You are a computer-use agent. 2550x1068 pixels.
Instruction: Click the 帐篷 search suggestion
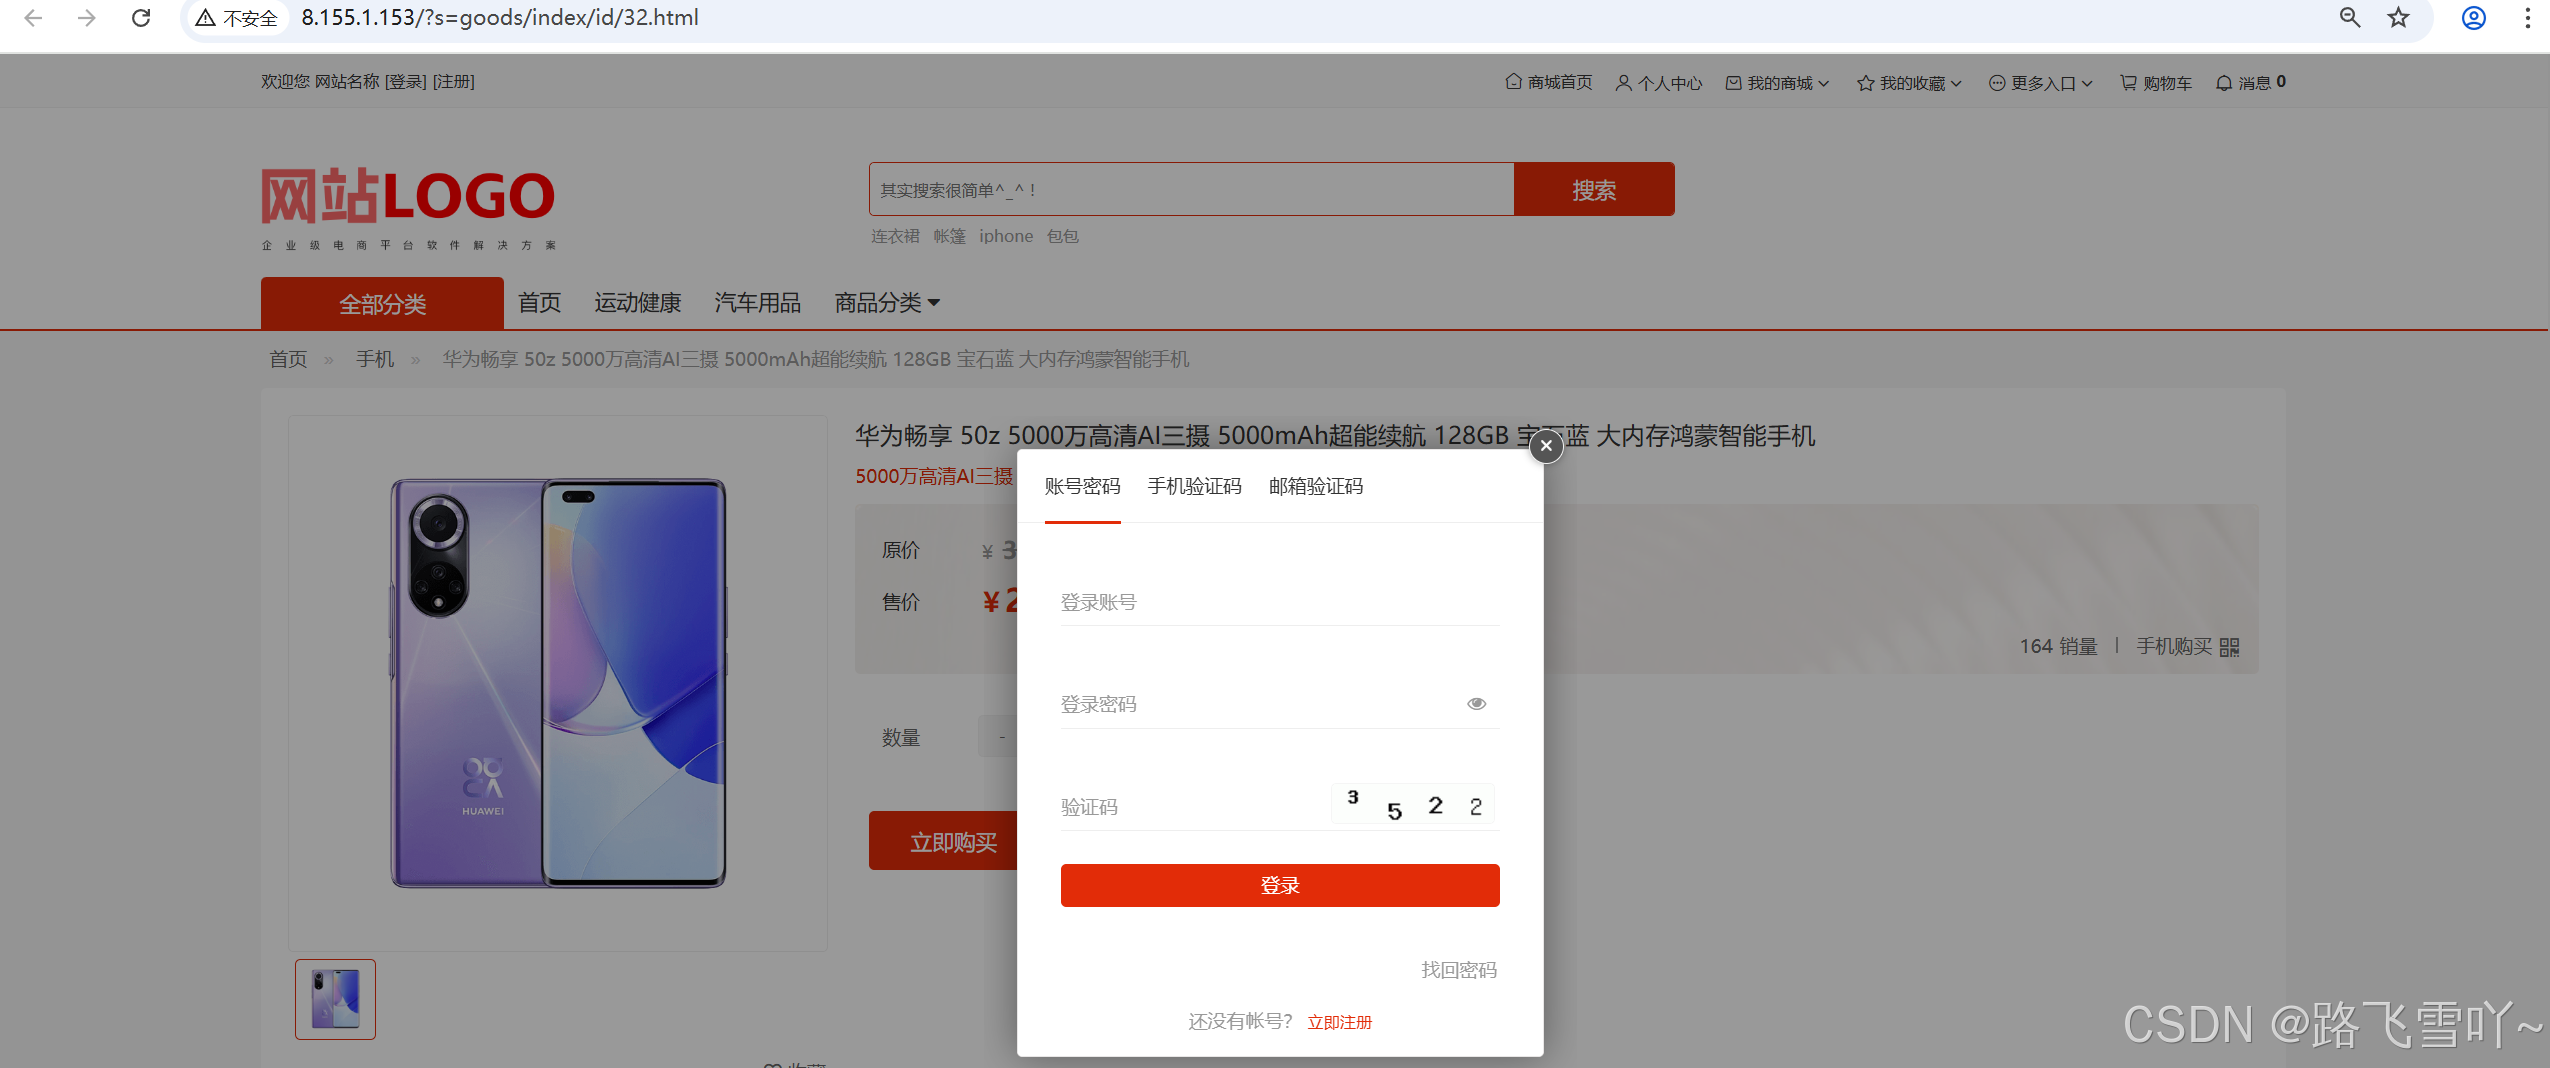coord(950,236)
